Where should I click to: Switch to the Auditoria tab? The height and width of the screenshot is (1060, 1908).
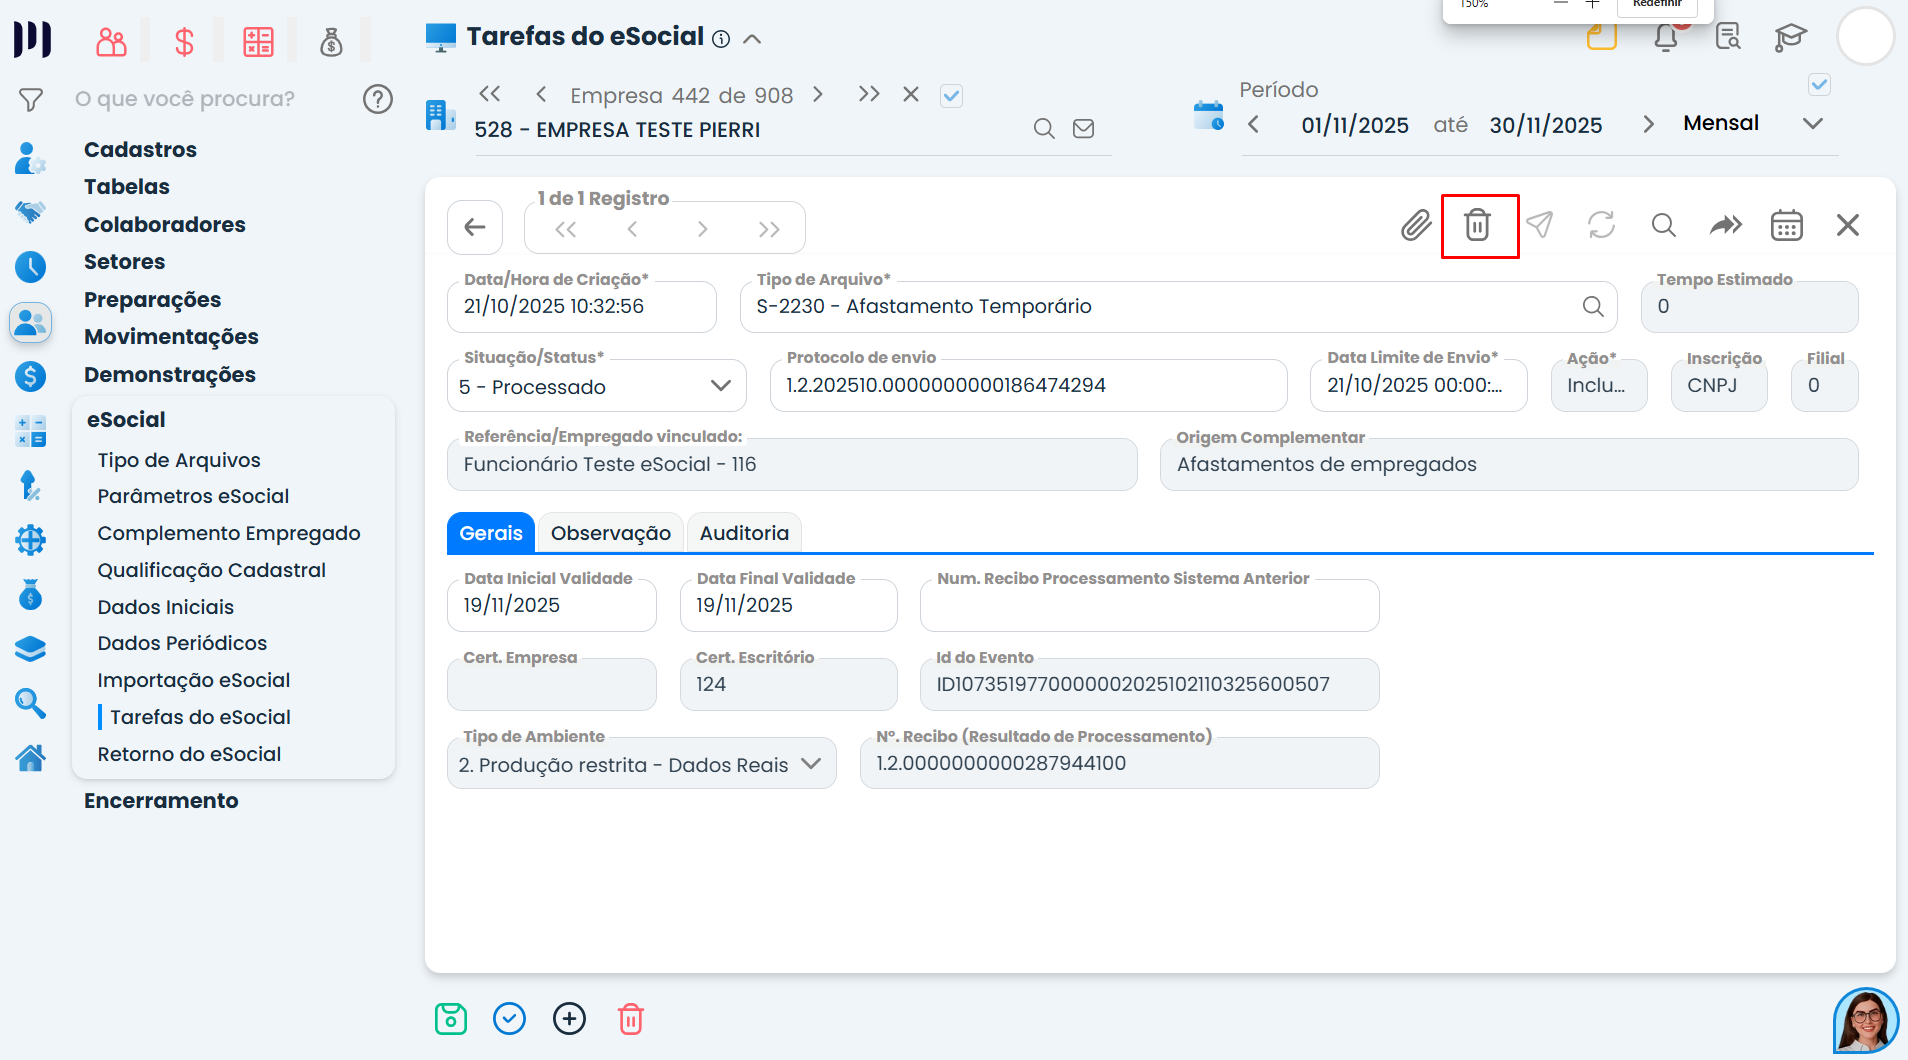744,532
